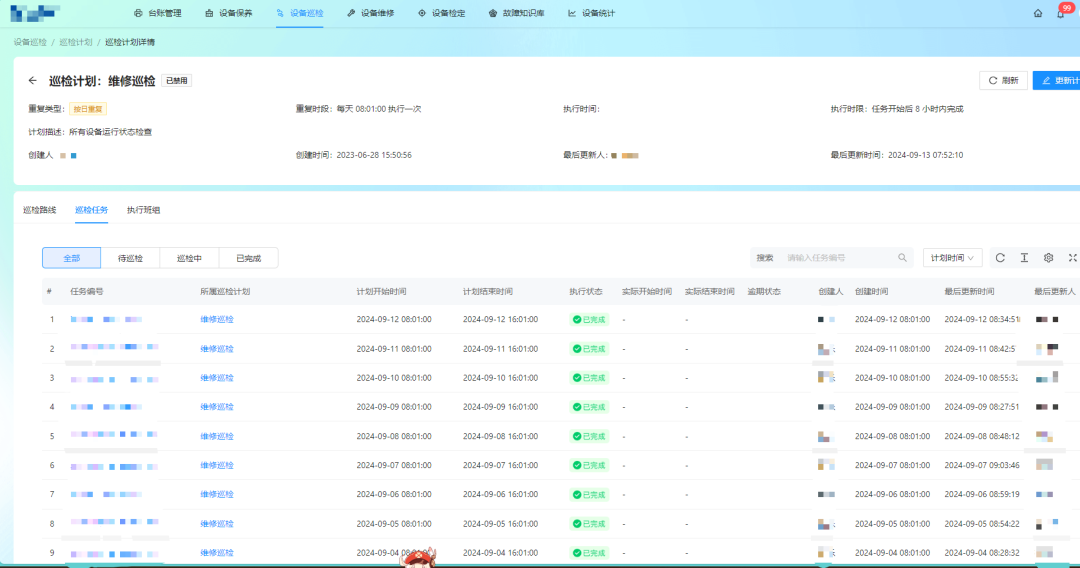
Task: Open table column settings gear icon
Action: (x=1048, y=258)
